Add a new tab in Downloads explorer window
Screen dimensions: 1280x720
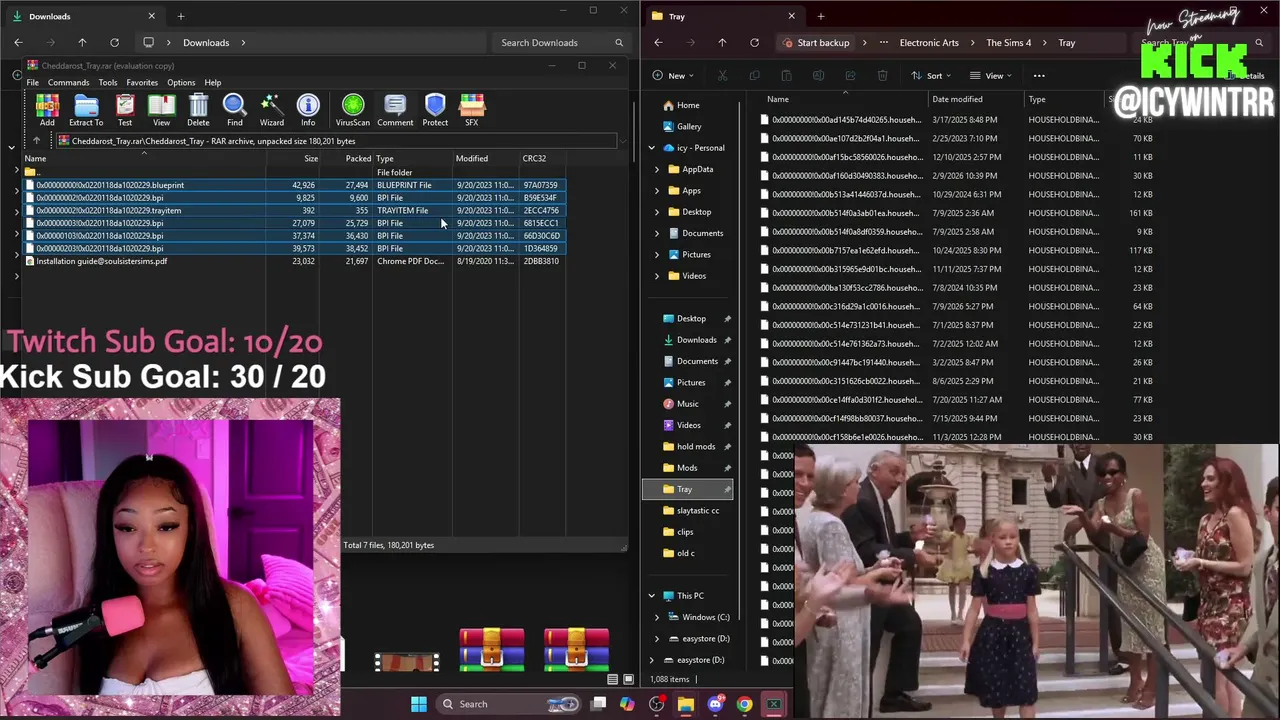point(181,16)
